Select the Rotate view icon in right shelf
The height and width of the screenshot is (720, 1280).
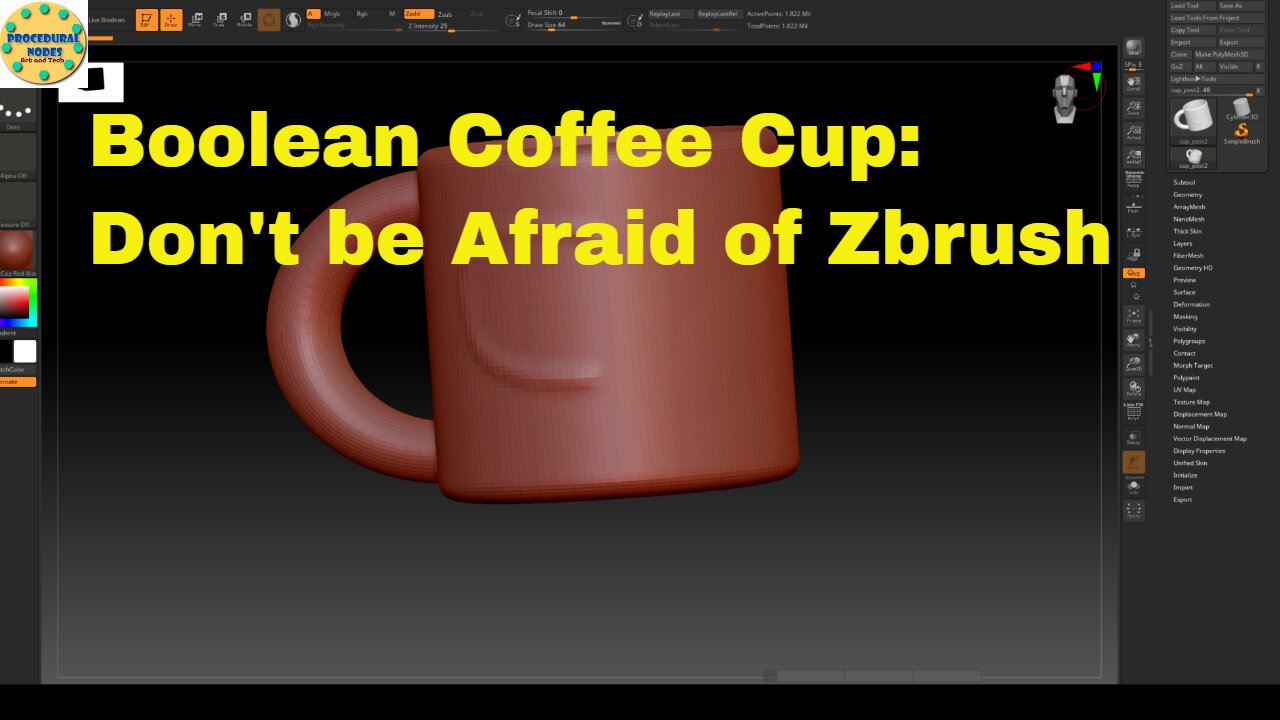point(1133,389)
